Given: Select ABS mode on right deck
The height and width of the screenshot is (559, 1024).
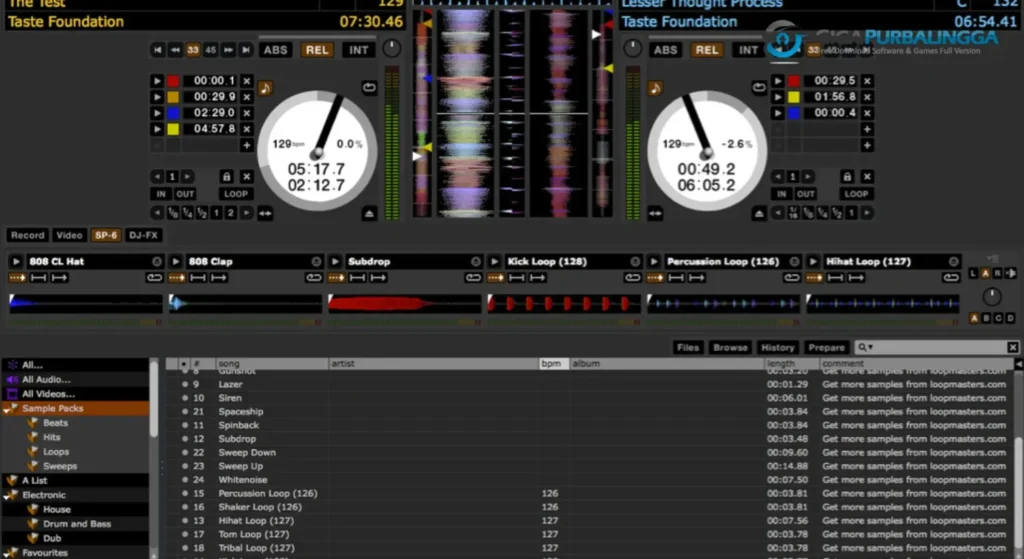Looking at the screenshot, I should click(x=665, y=50).
